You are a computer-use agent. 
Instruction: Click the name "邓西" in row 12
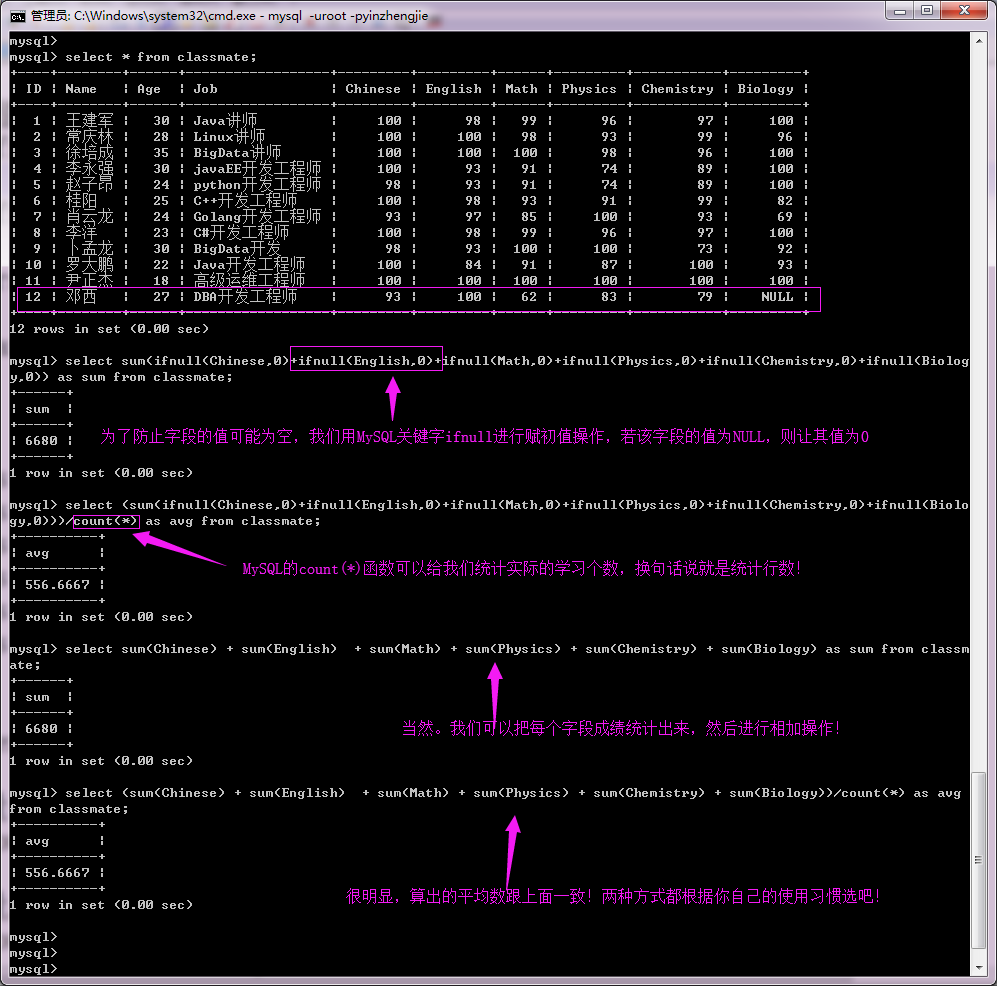tap(81, 296)
